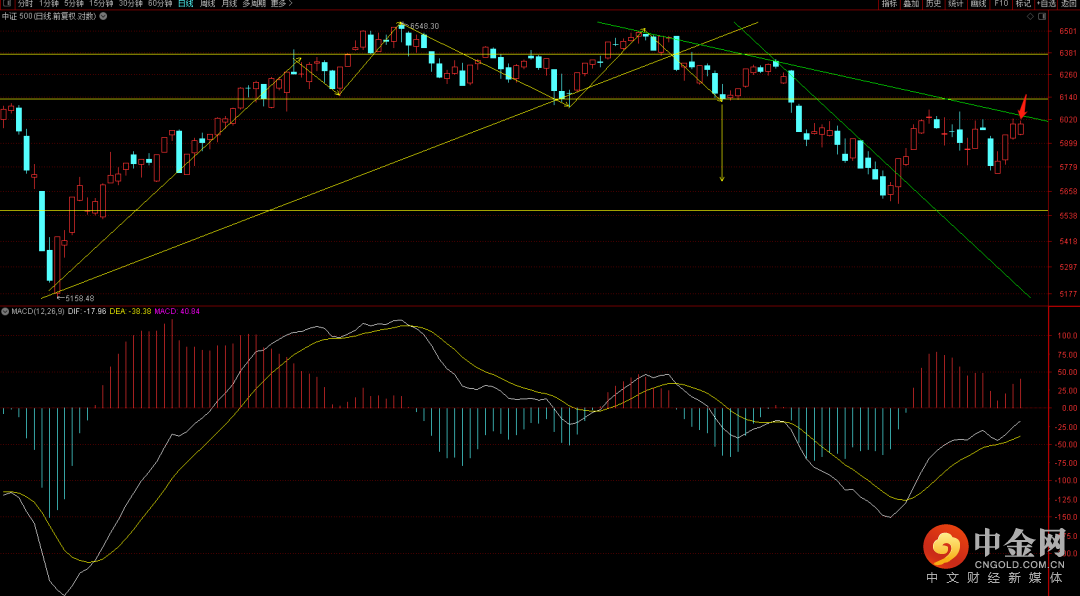Click the 统计 statistics button

point(956,3)
